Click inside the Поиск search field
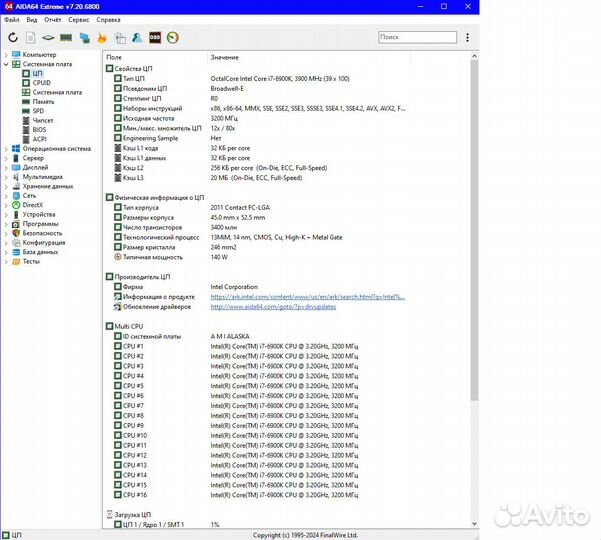601x540 pixels. [417, 37]
